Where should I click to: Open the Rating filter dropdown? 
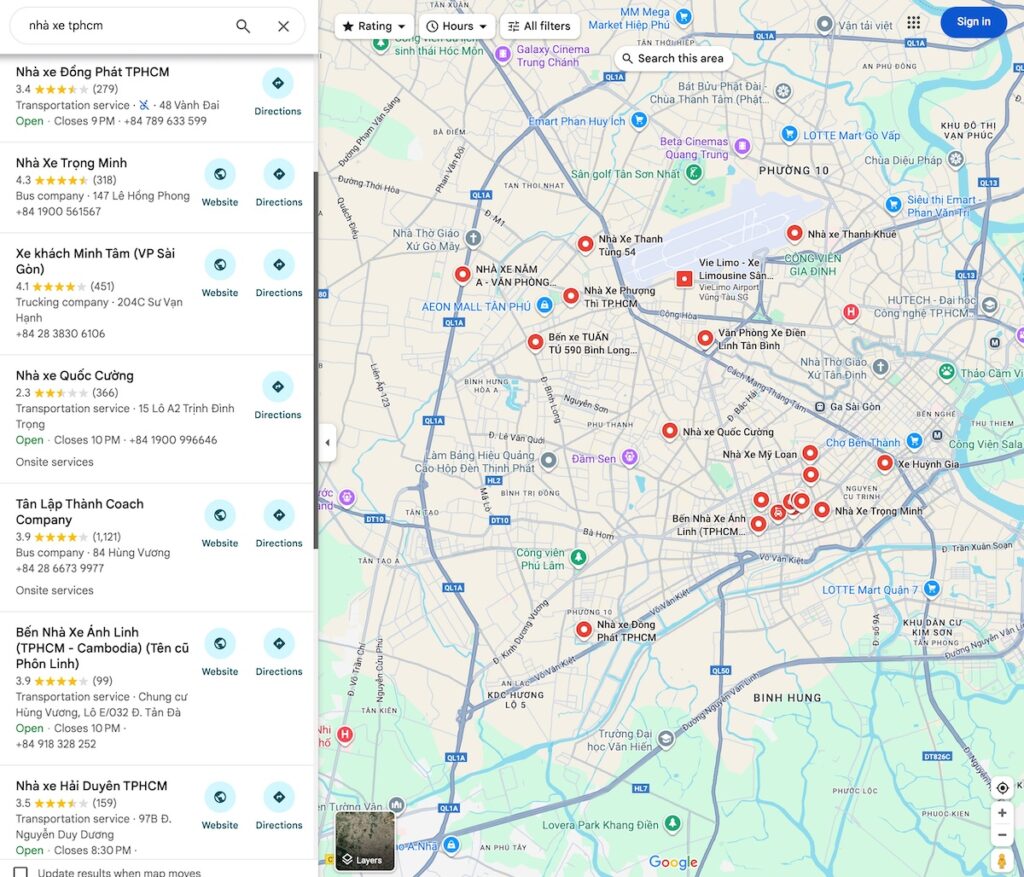point(374,26)
